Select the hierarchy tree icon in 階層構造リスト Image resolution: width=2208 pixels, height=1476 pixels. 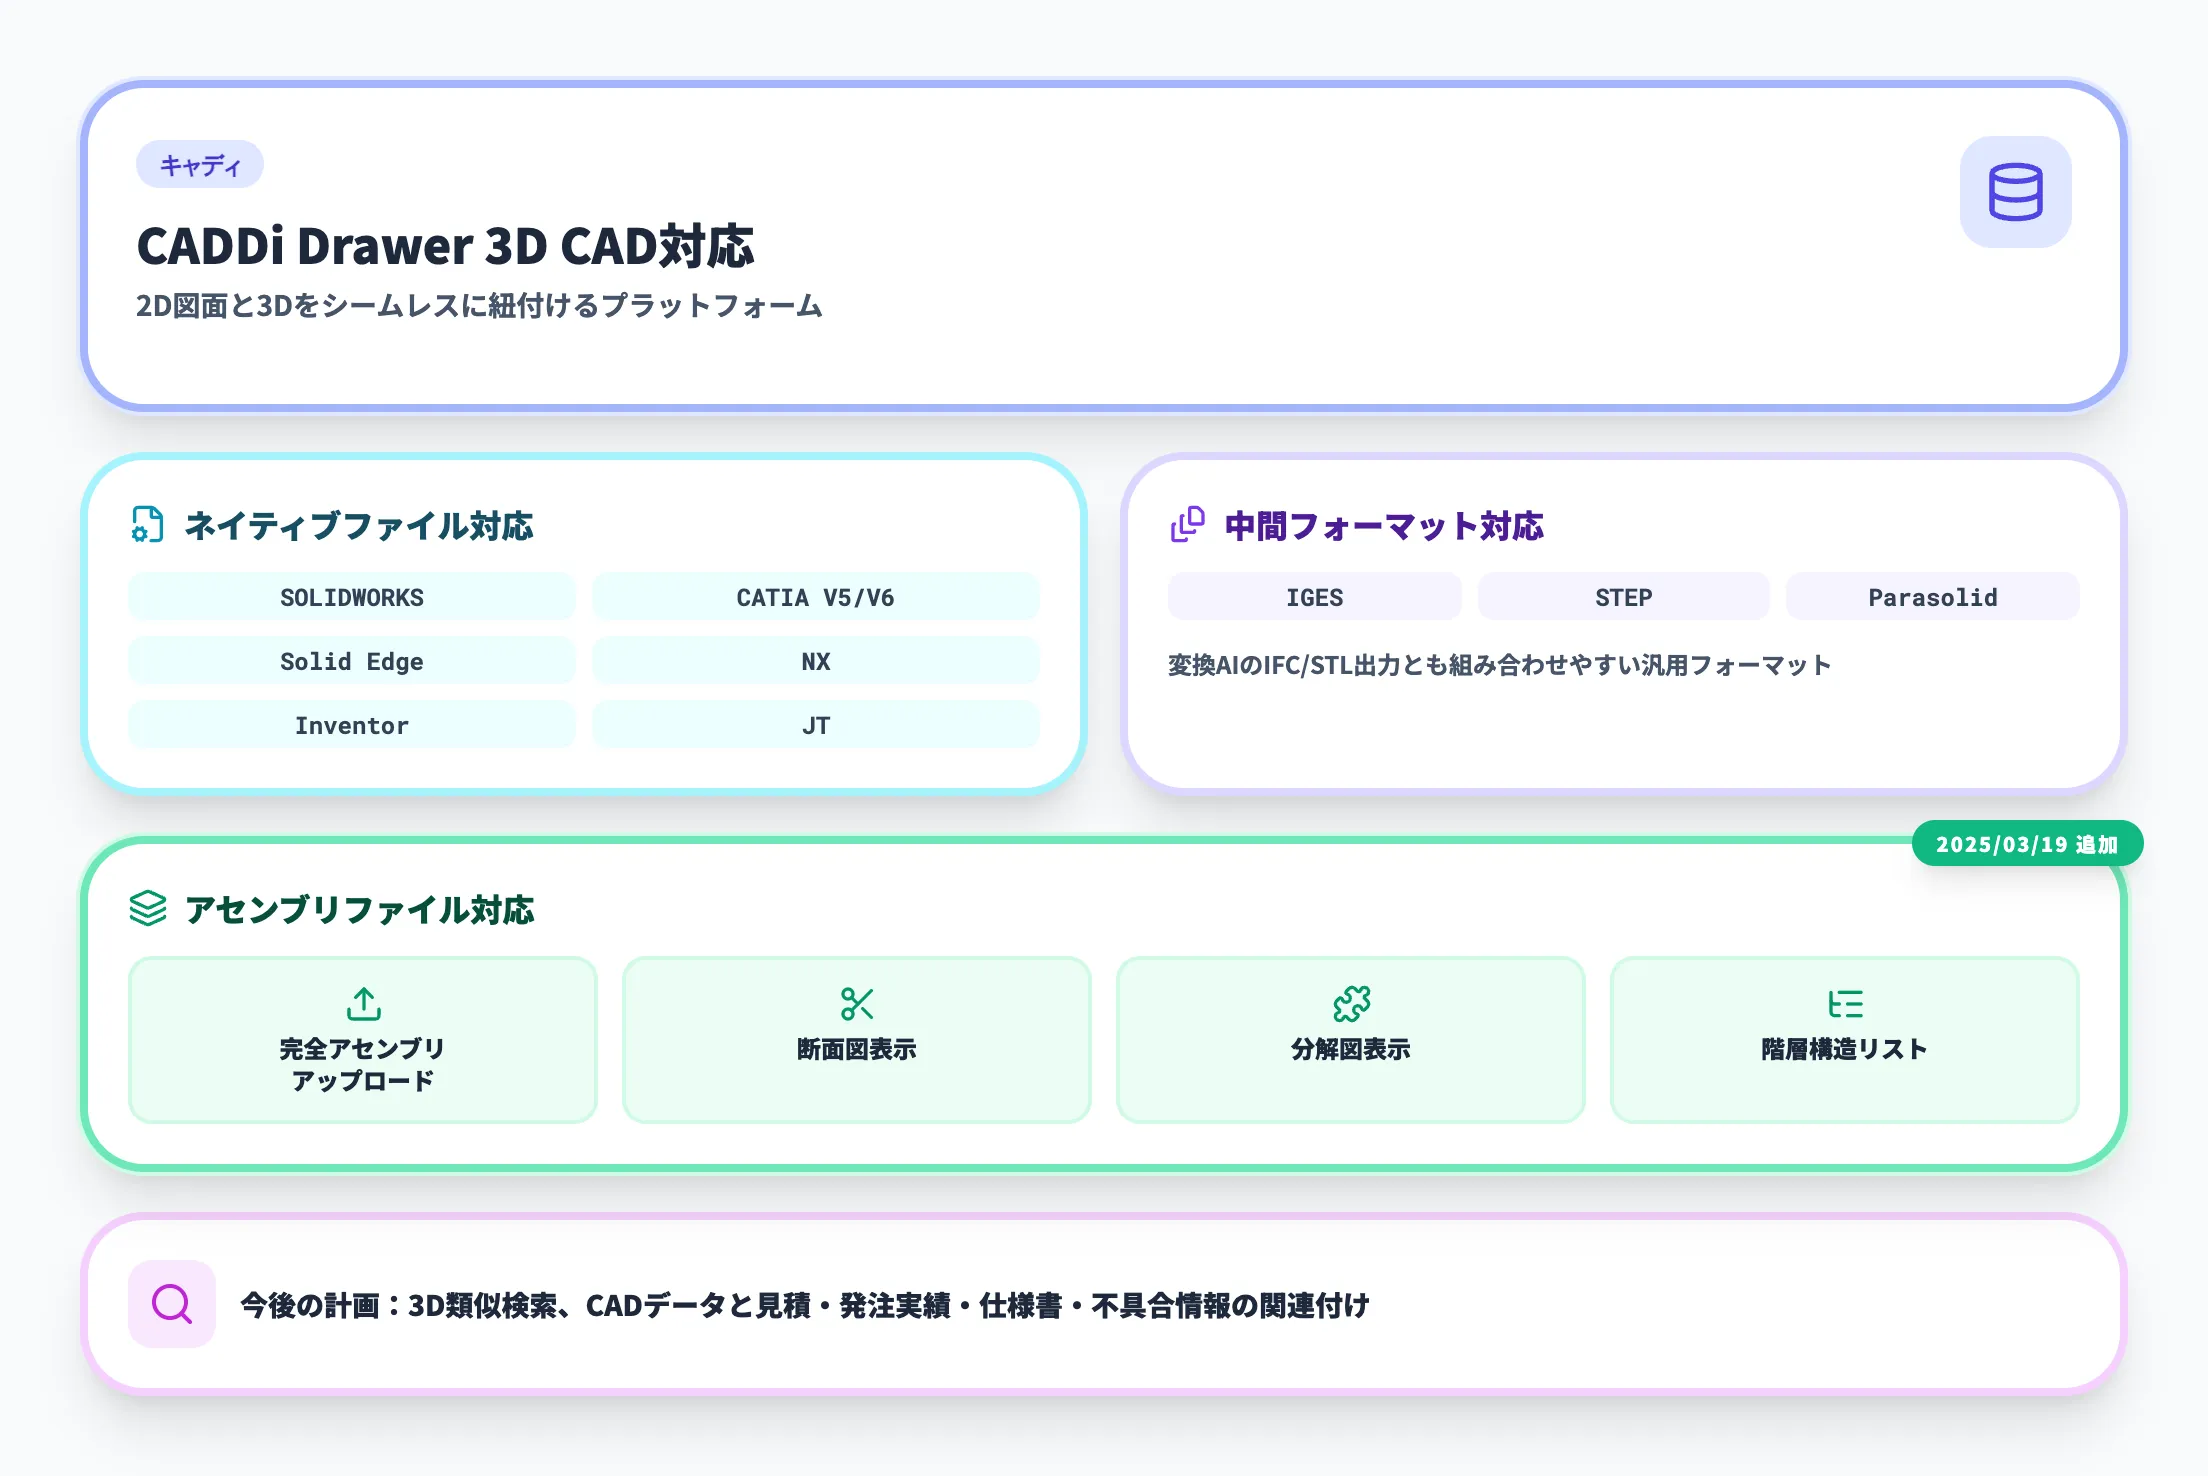[x=1846, y=1003]
